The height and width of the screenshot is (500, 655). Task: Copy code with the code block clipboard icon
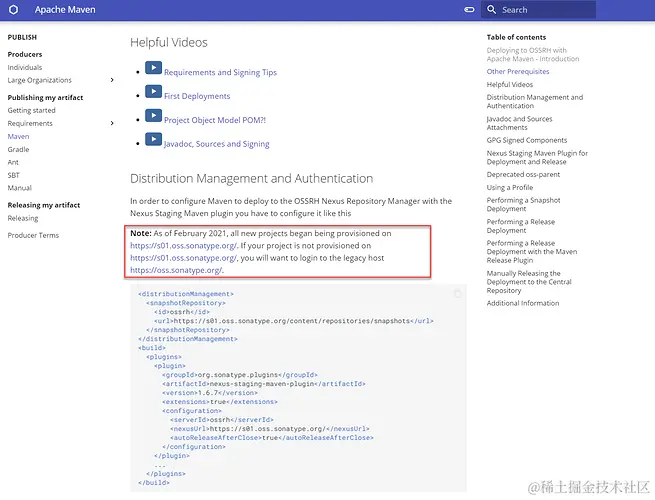point(457,293)
